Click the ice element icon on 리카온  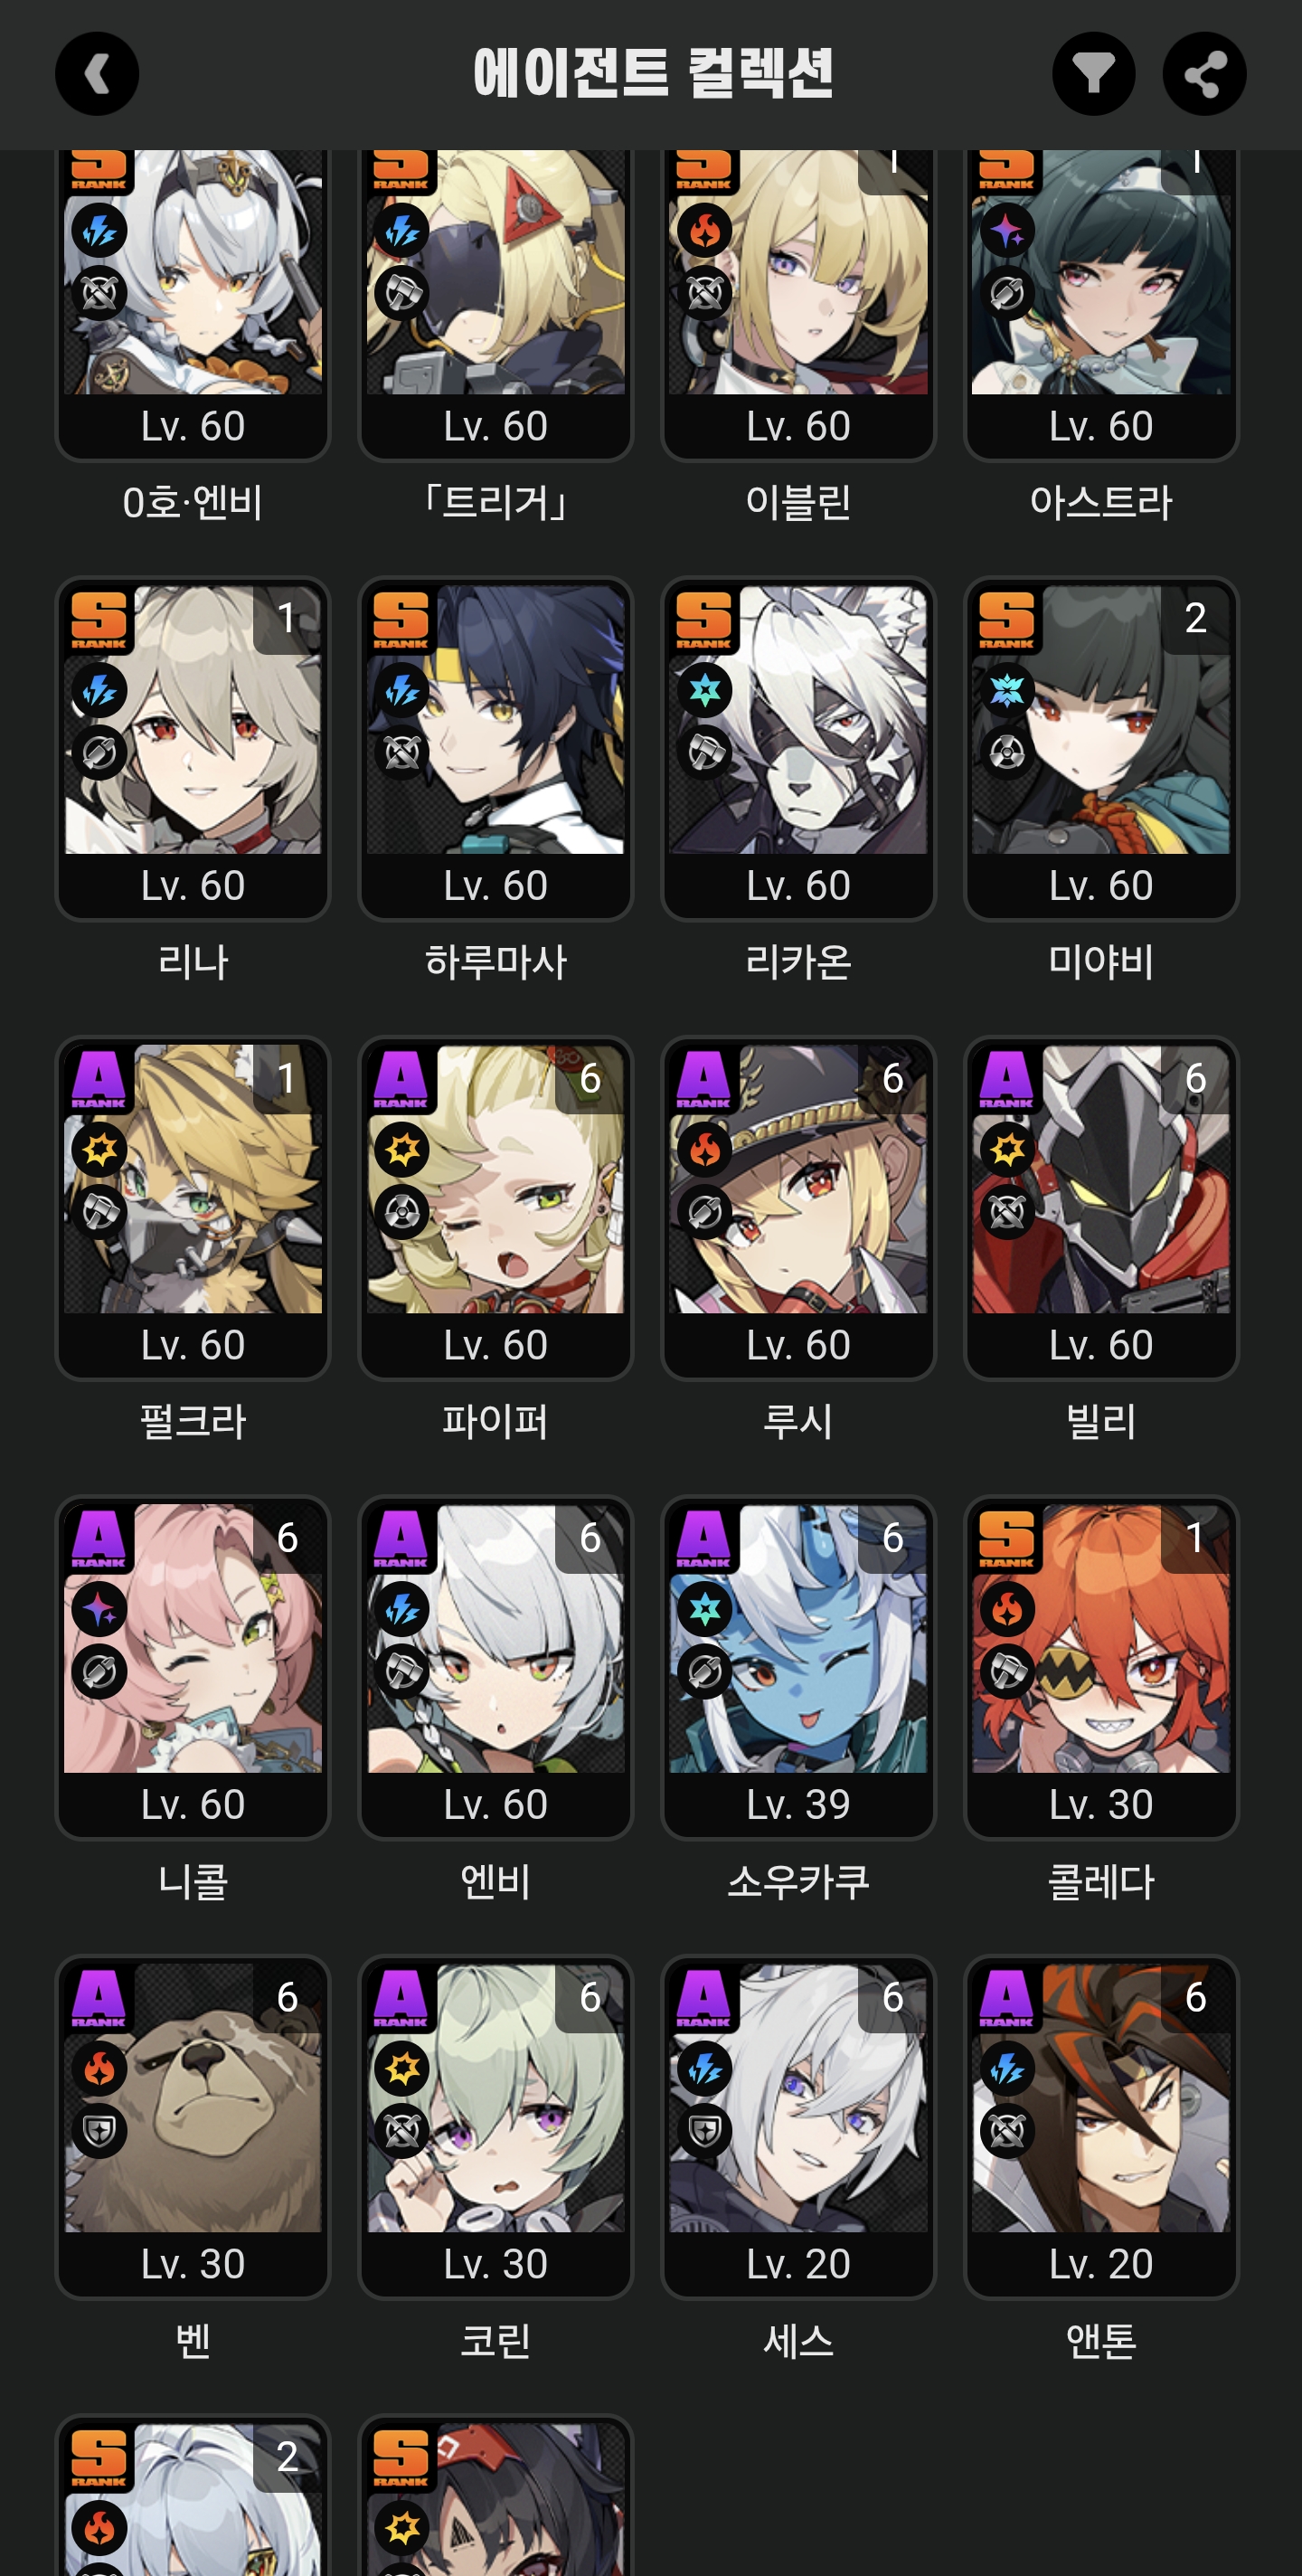(x=704, y=691)
